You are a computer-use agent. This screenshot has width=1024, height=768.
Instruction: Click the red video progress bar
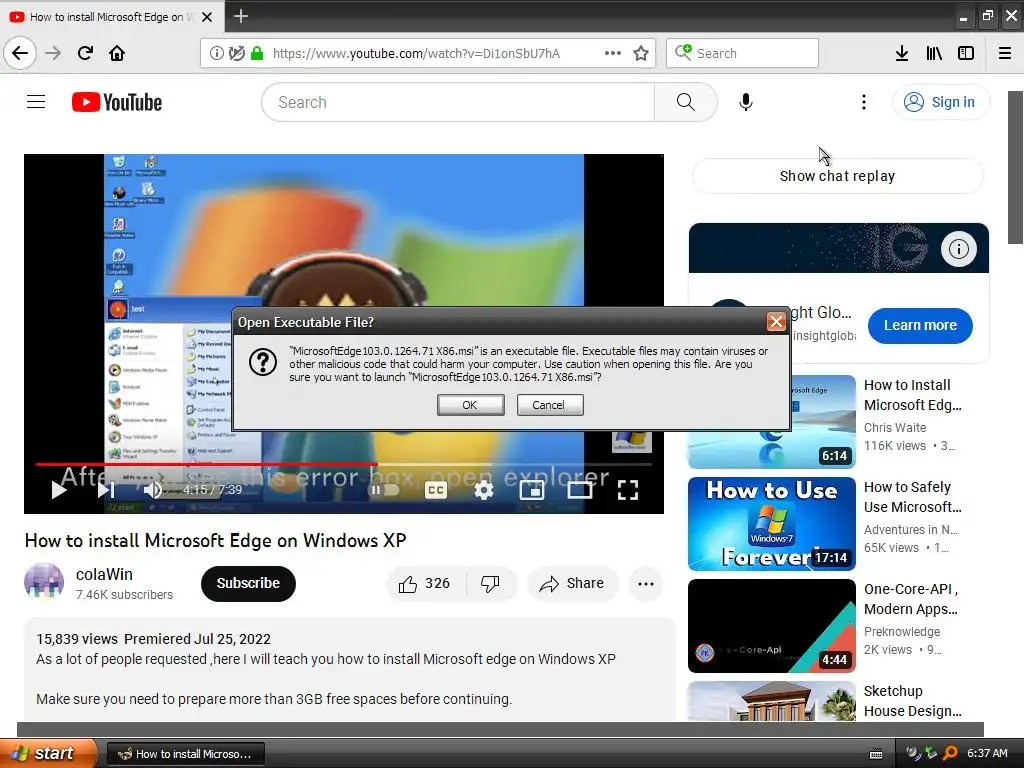[x=206, y=464]
